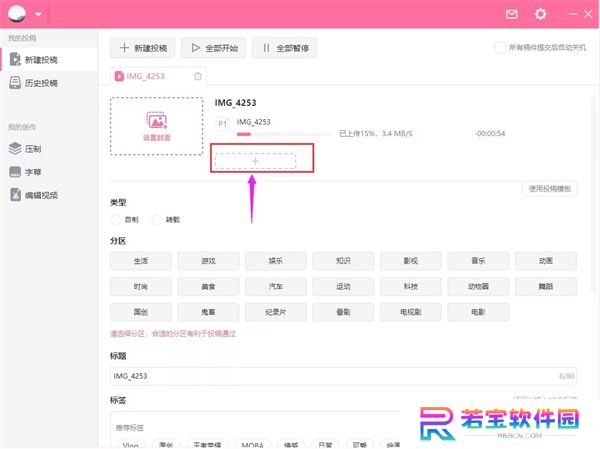600x449 pixels.
Task: Choose the 知识 category
Action: [343, 261]
